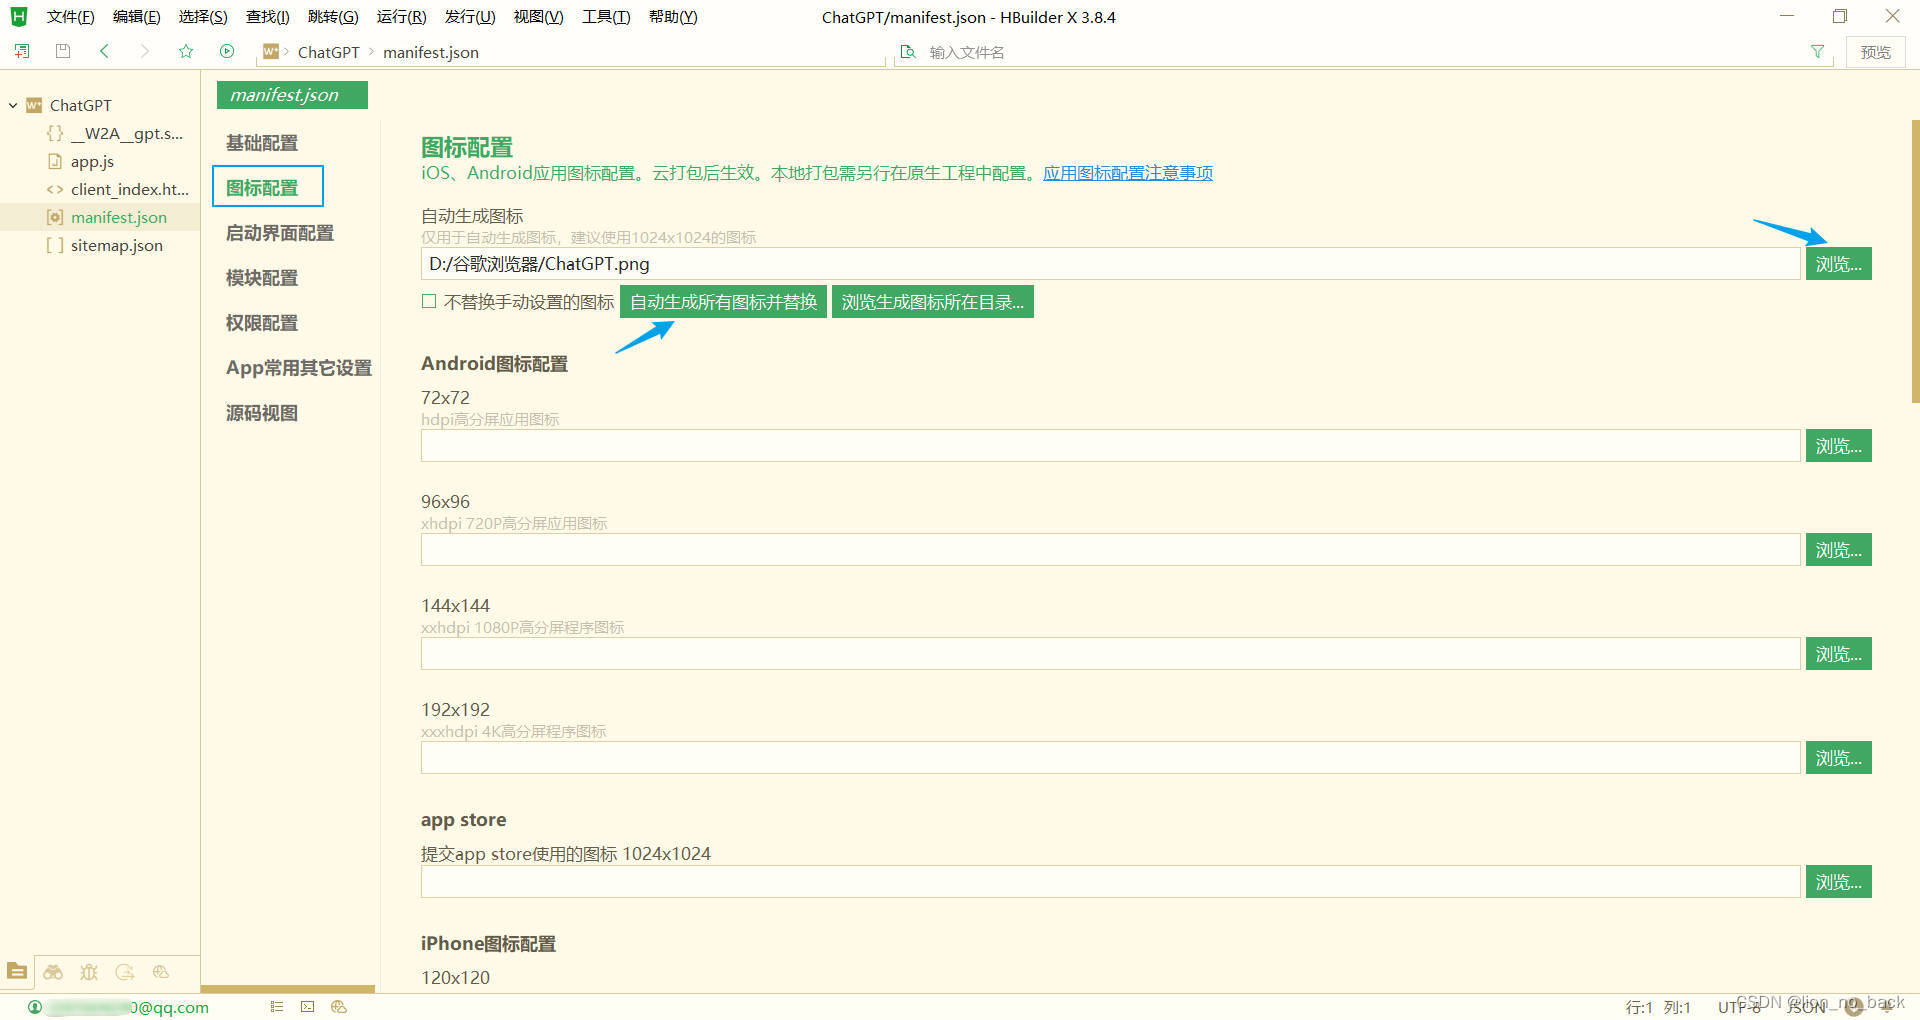The image size is (1920, 1020).
Task: Click the cloud globe icon in status bar
Action: 339,1007
